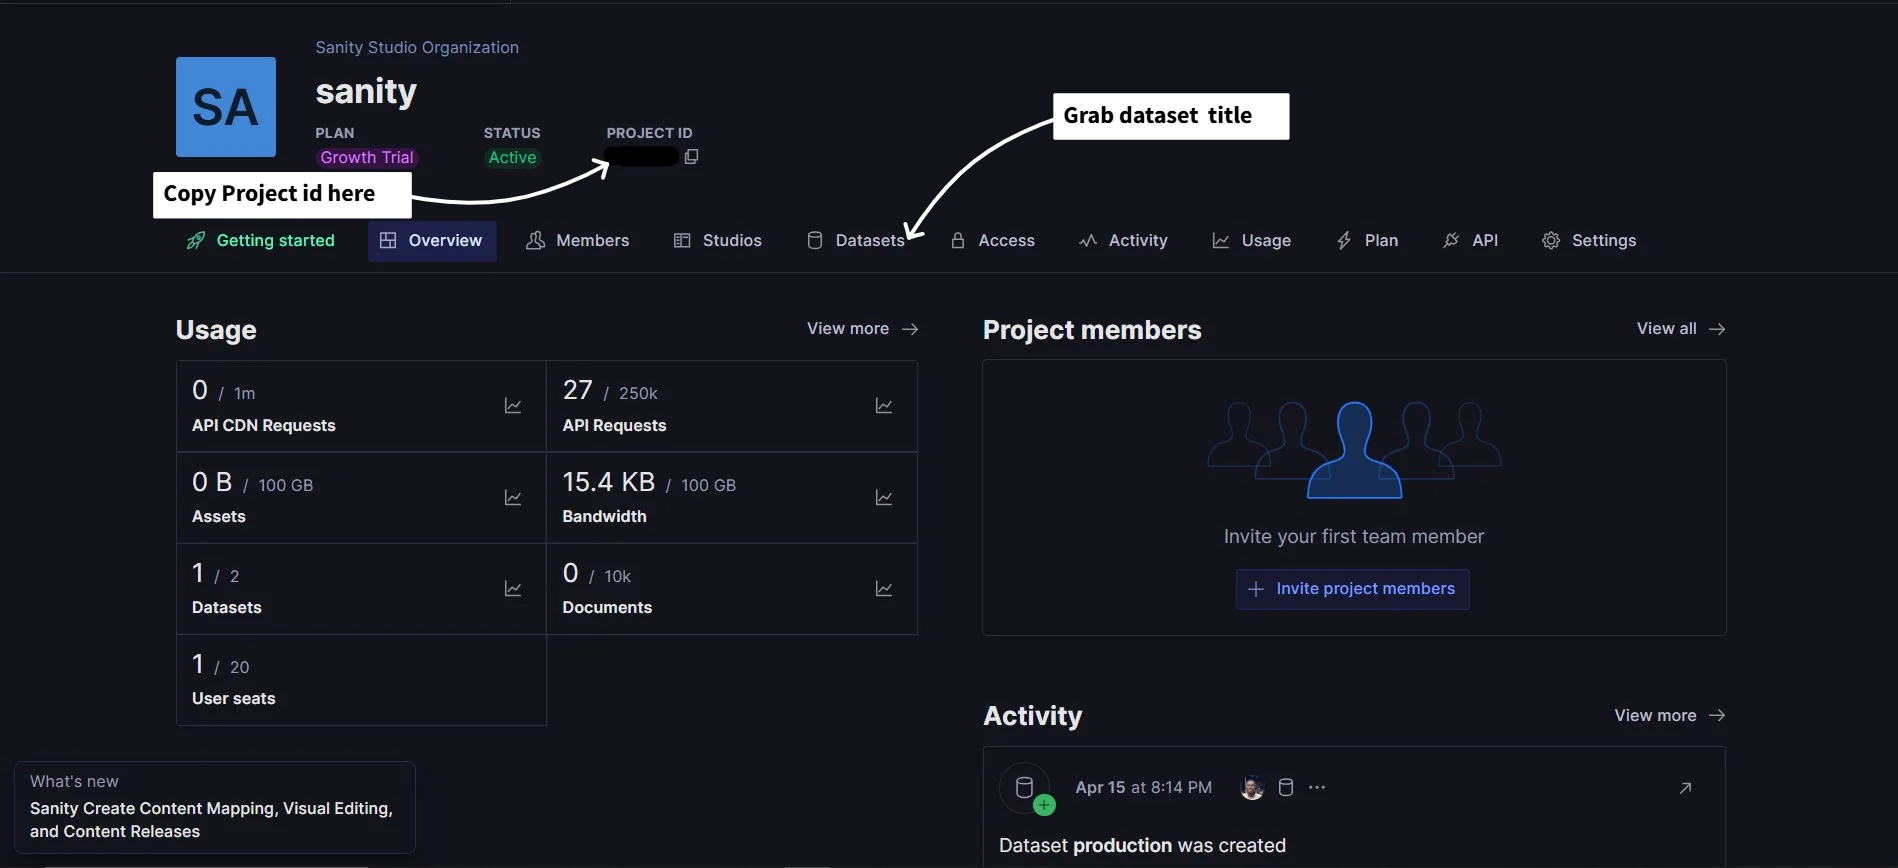This screenshot has height=868, width=1898.
Task: Open the Members tab
Action: (578, 241)
